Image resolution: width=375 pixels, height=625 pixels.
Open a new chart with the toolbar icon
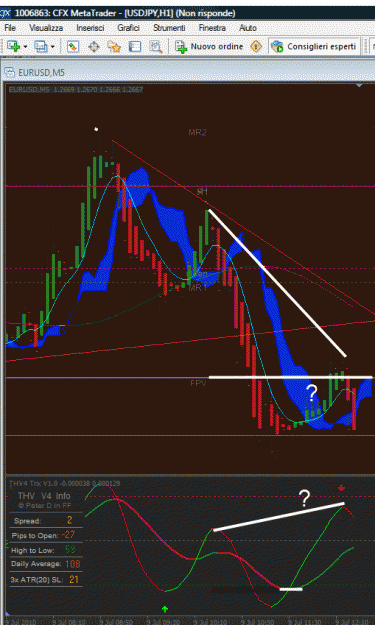pyautogui.click(x=13, y=47)
